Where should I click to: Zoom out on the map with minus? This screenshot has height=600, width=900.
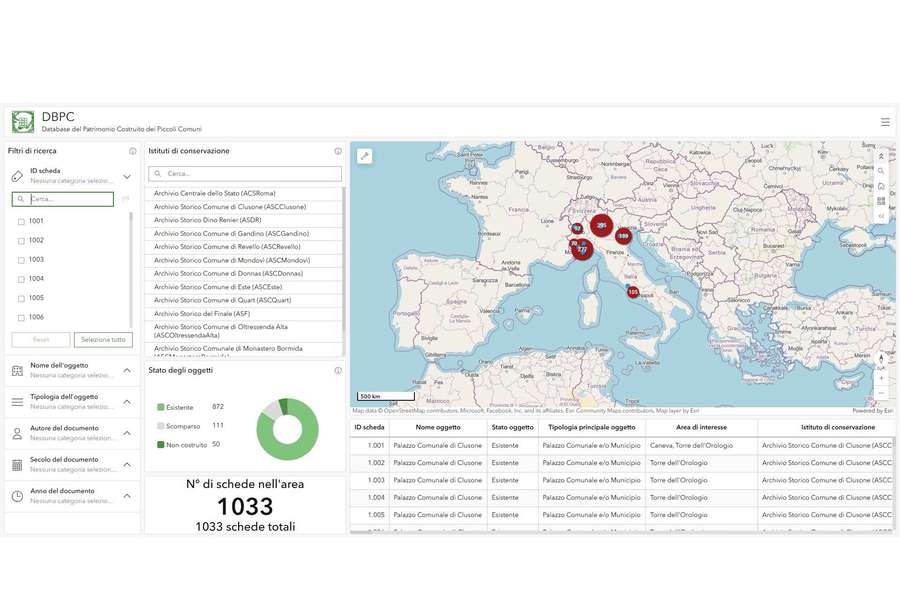882,393
